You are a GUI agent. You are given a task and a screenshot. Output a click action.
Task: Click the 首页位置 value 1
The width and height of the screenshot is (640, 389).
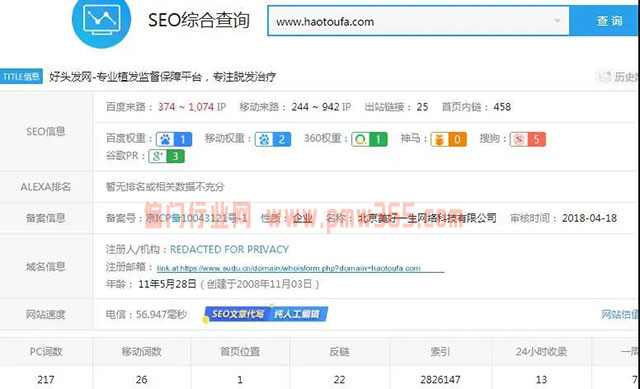click(240, 380)
